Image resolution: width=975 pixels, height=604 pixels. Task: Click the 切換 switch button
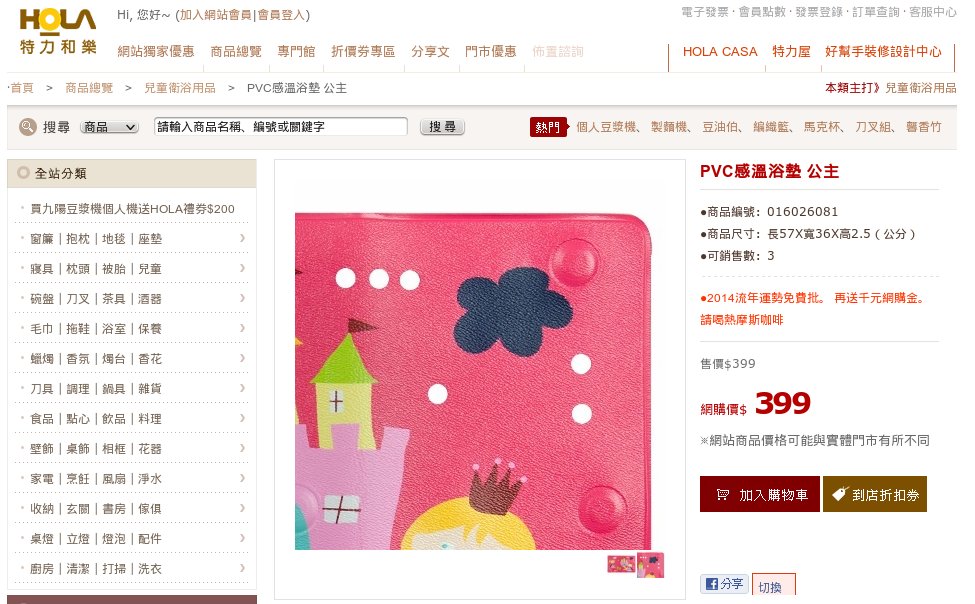coord(773,585)
